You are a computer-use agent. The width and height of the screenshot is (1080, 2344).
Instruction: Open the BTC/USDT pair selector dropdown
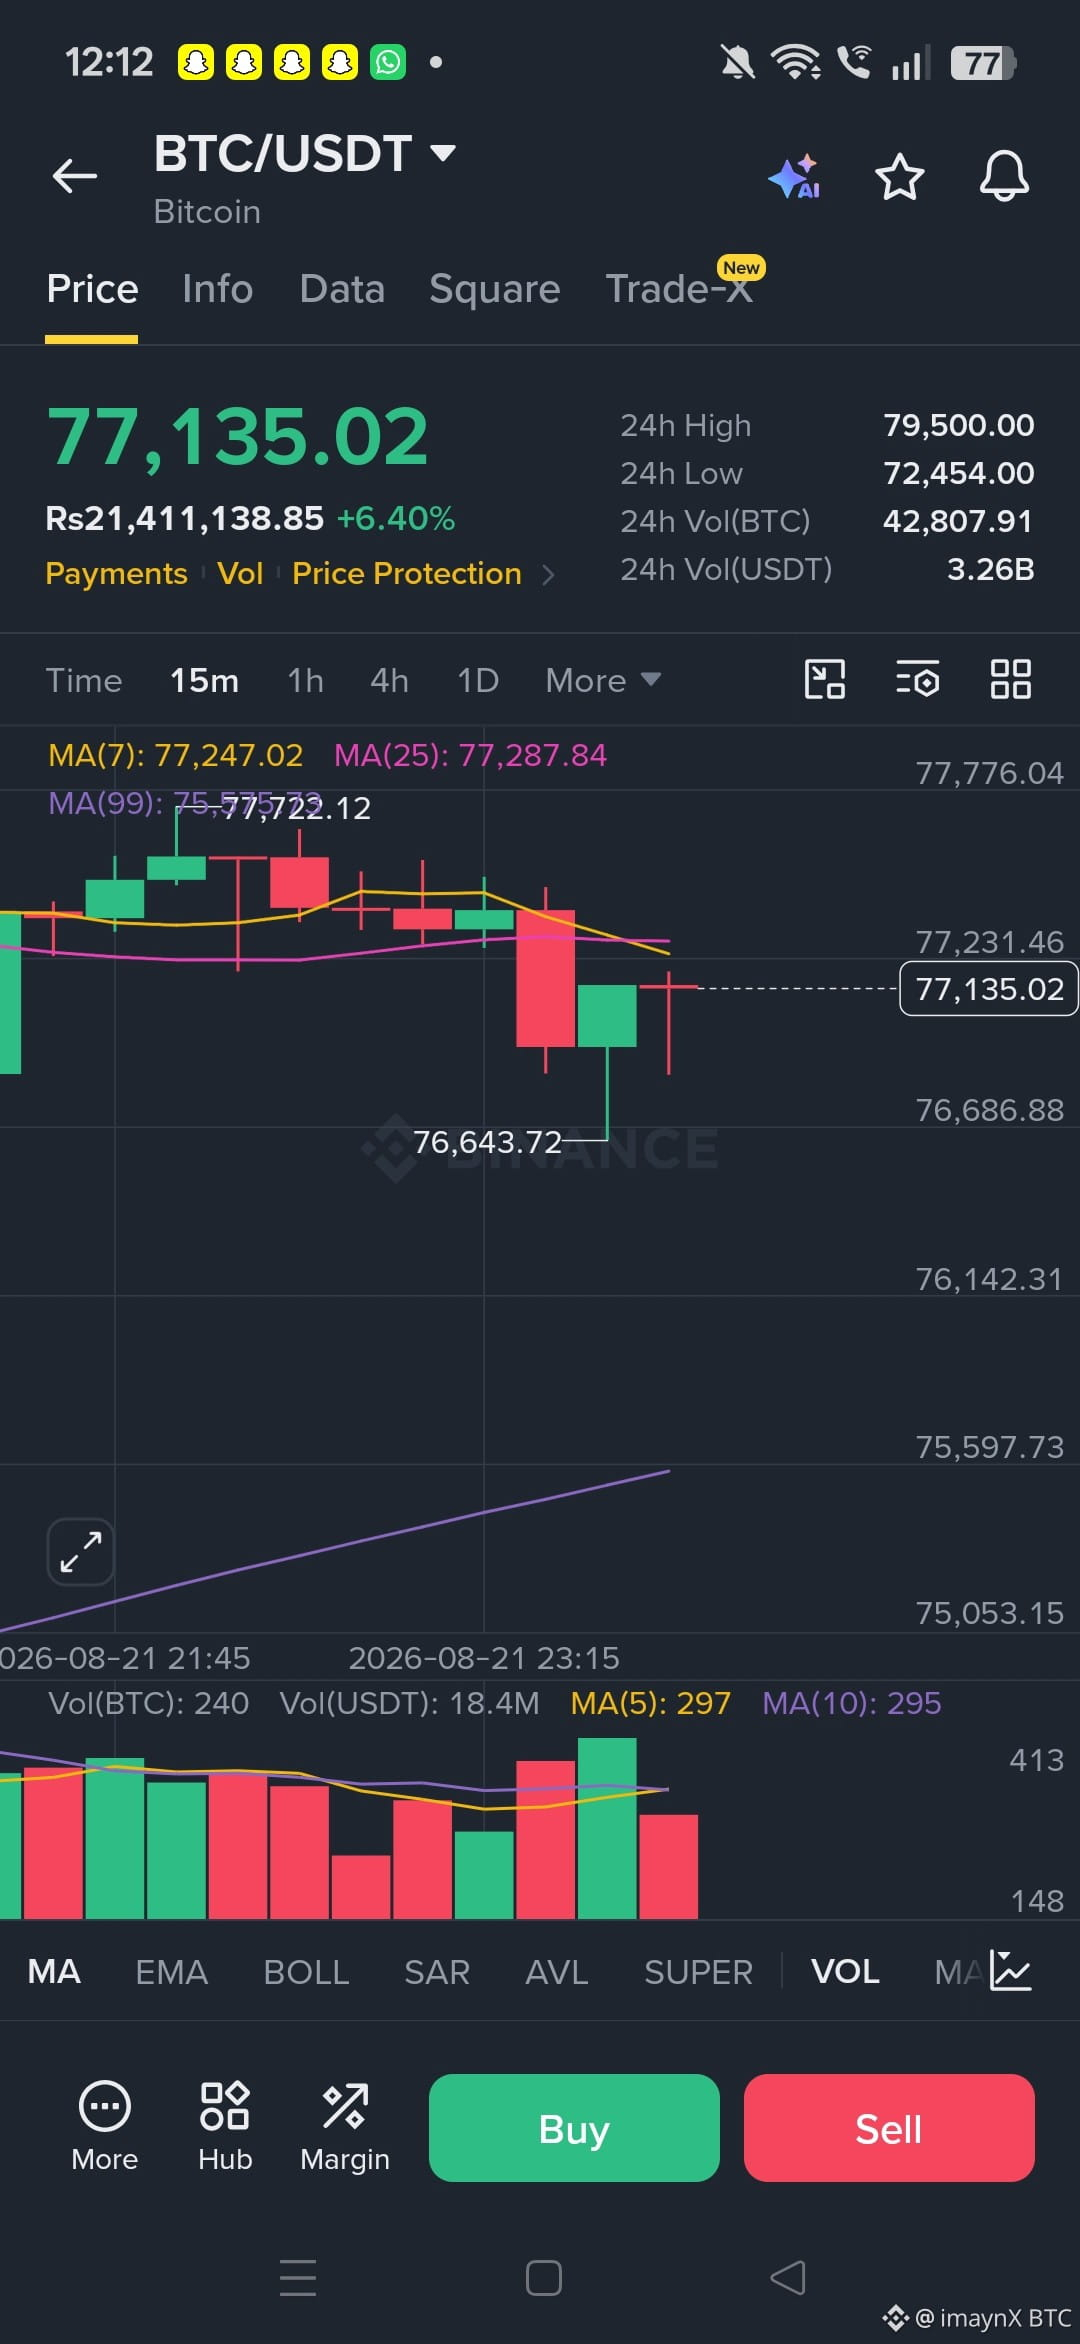(x=305, y=154)
